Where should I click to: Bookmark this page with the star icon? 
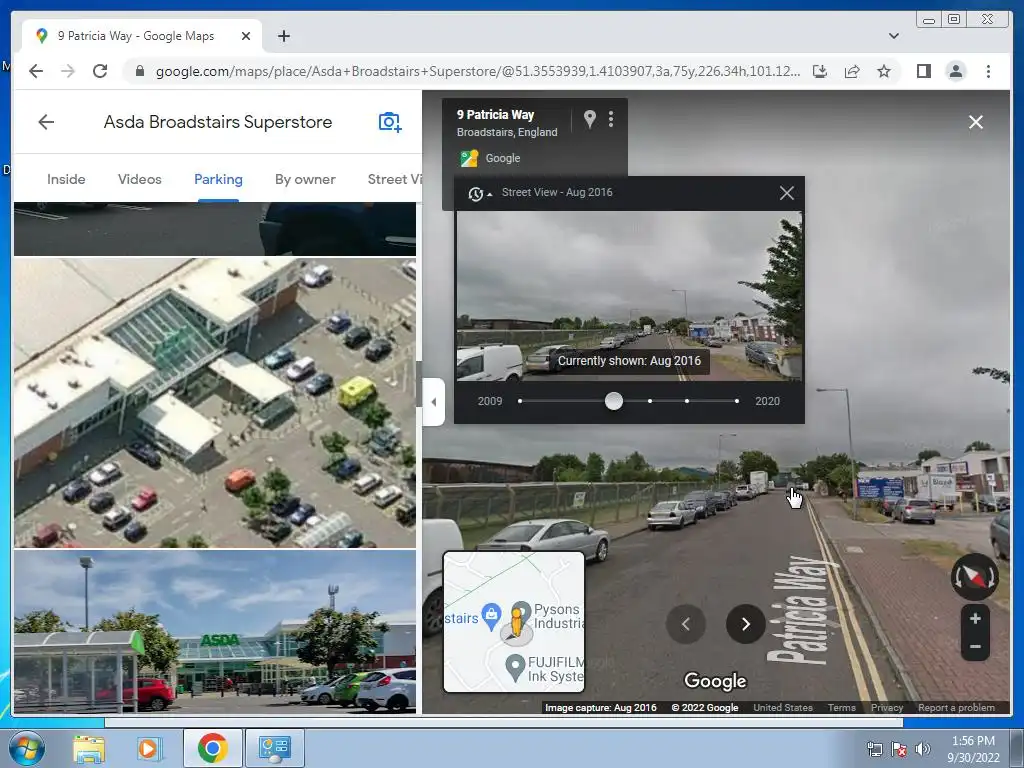(884, 71)
